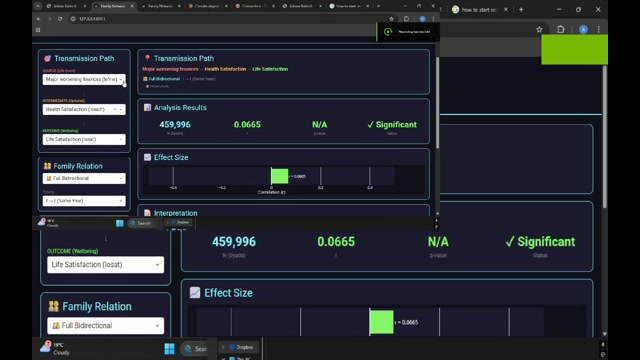640x360 pixels.
Task: Click the green effect bar in small window
Action: 280,176
